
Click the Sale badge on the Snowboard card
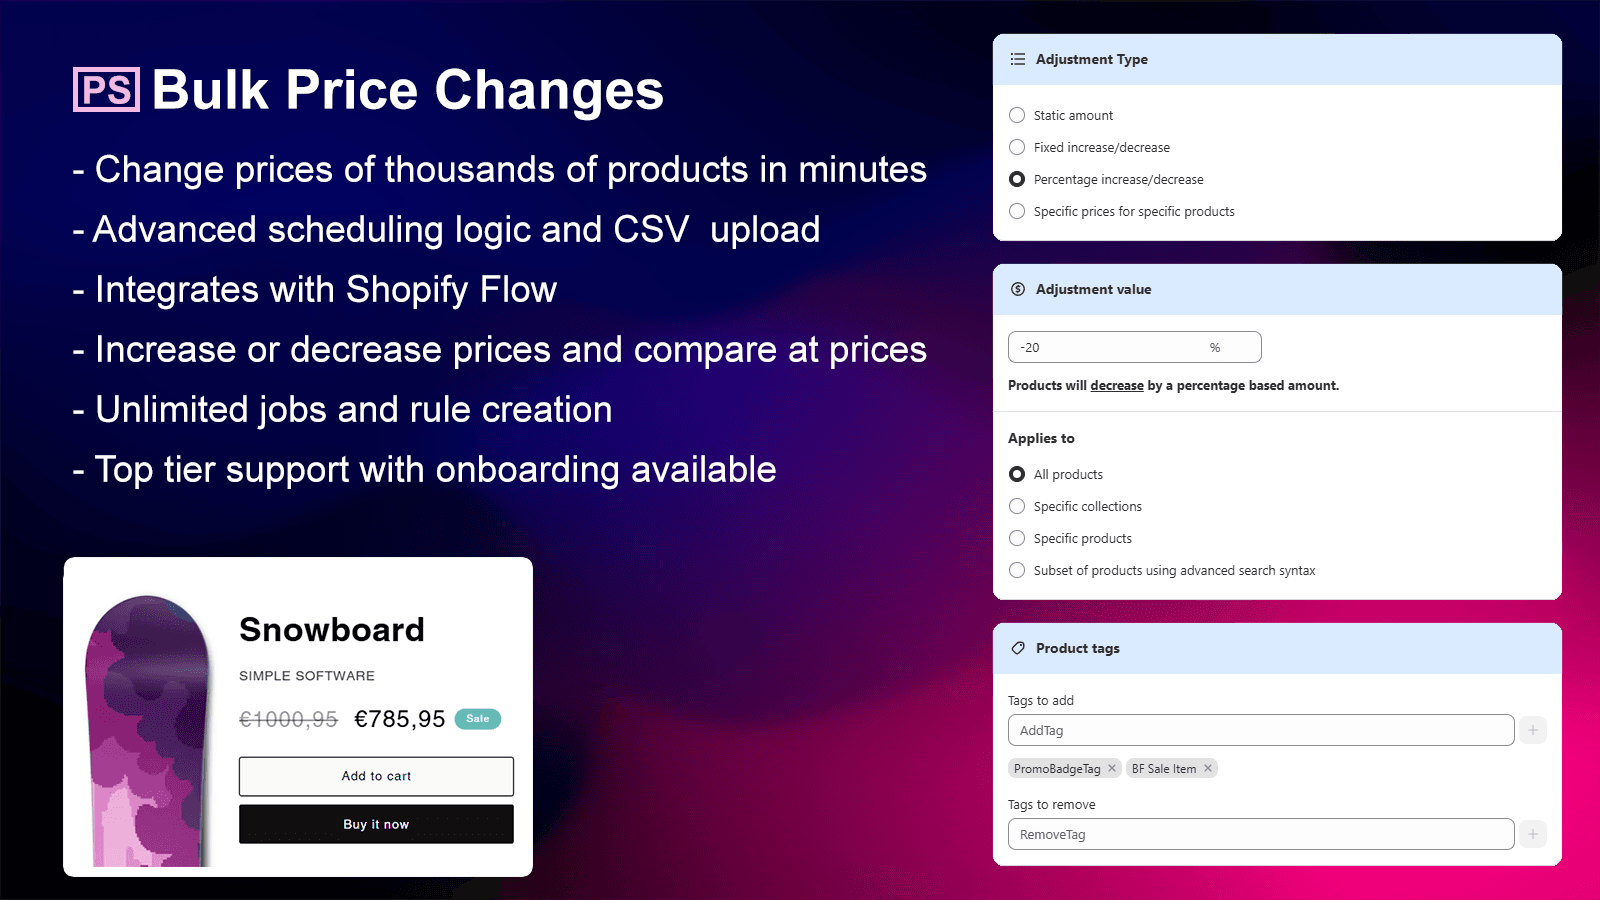click(477, 718)
